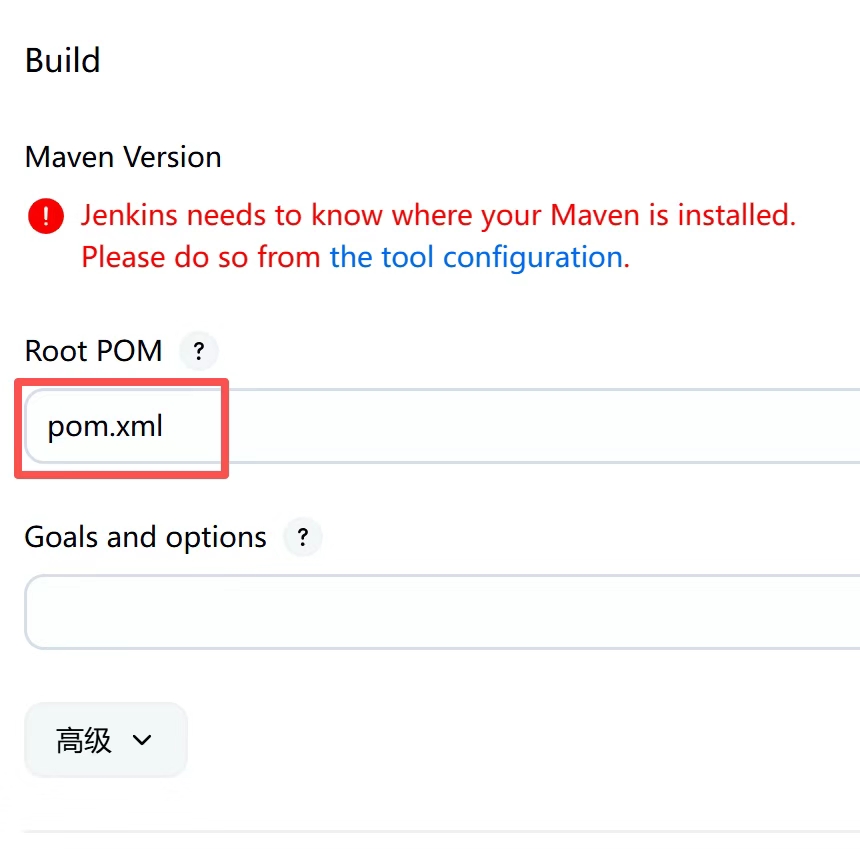Screen dimensions: 860x862
Task: Click the word "configuration" in the blue link
Action: coord(533,258)
